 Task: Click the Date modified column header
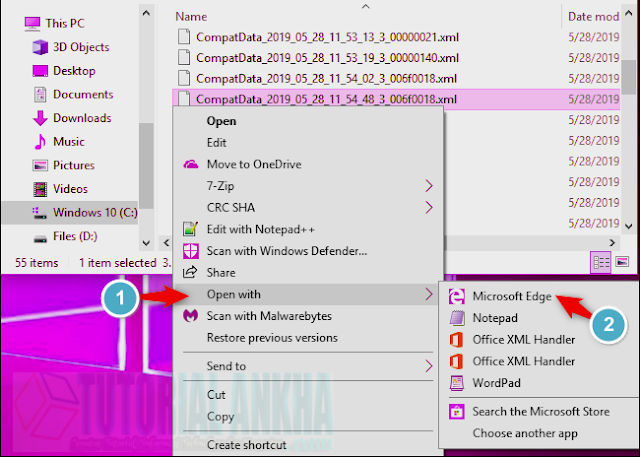point(593,17)
